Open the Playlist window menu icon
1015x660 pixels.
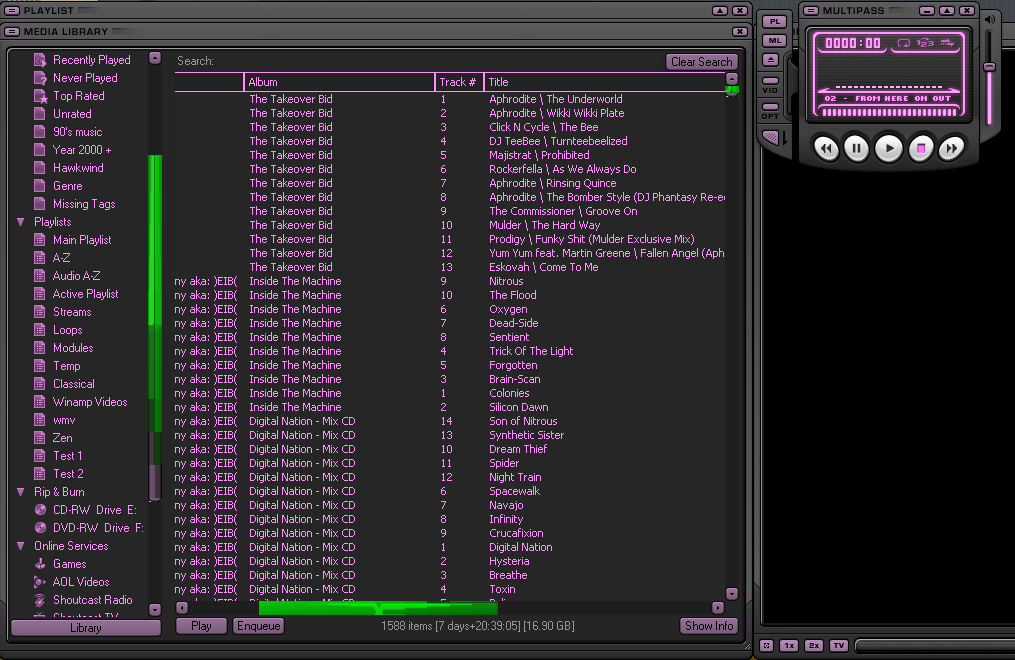tap(12, 10)
